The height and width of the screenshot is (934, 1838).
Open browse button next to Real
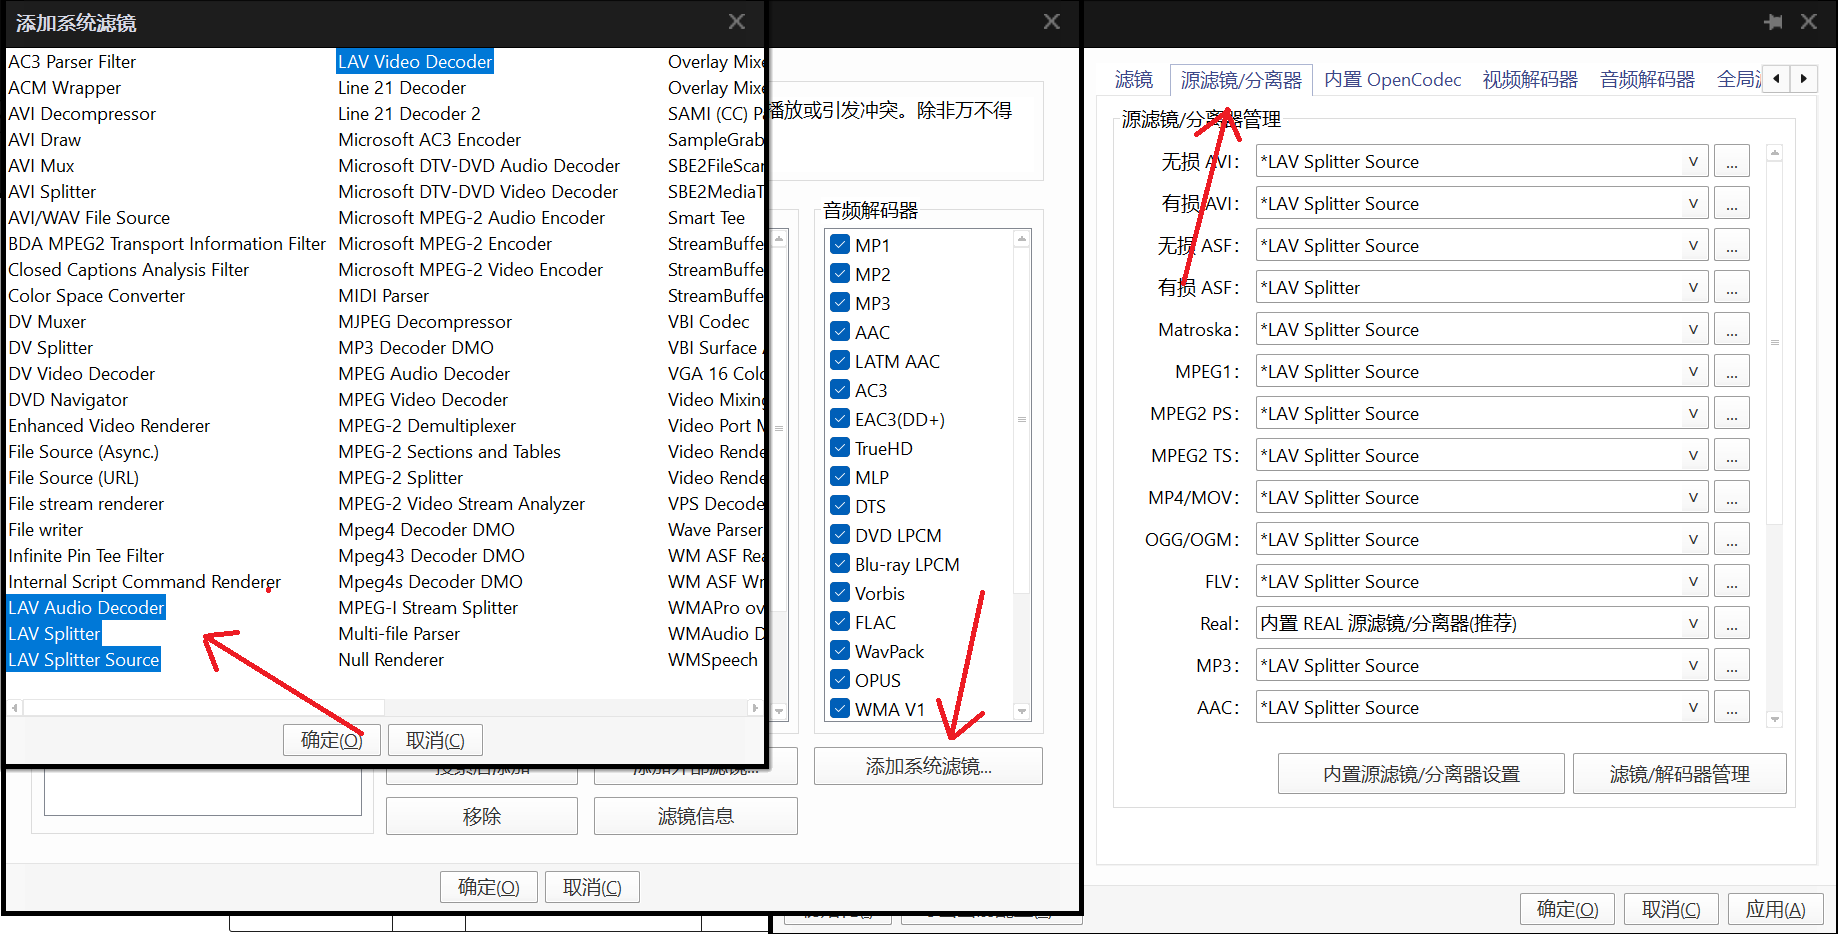(x=1731, y=624)
